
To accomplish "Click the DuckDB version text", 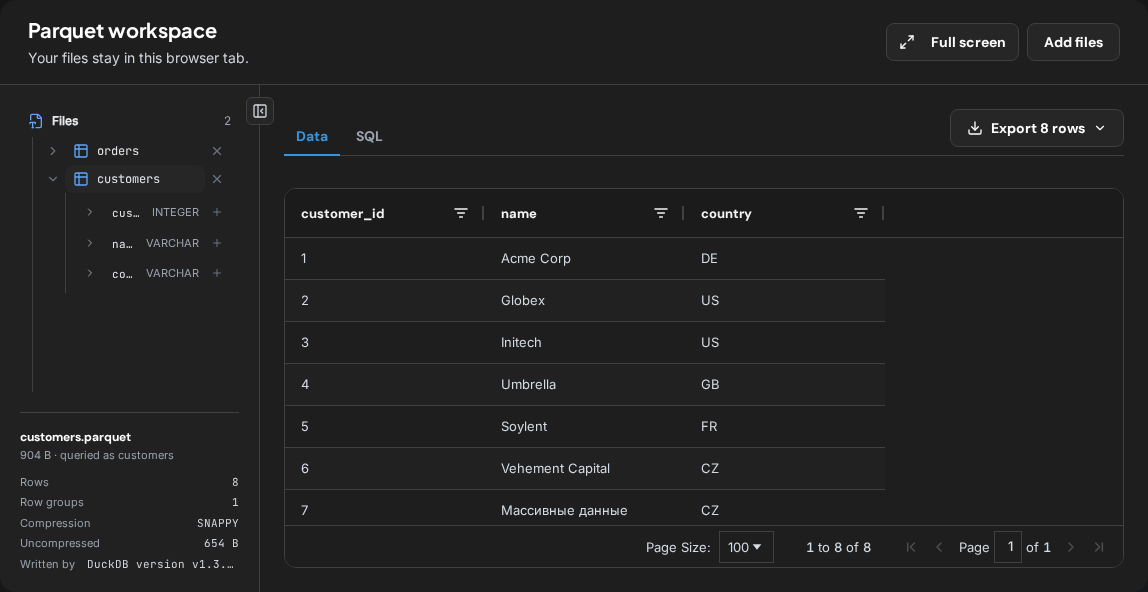I will pos(160,564).
